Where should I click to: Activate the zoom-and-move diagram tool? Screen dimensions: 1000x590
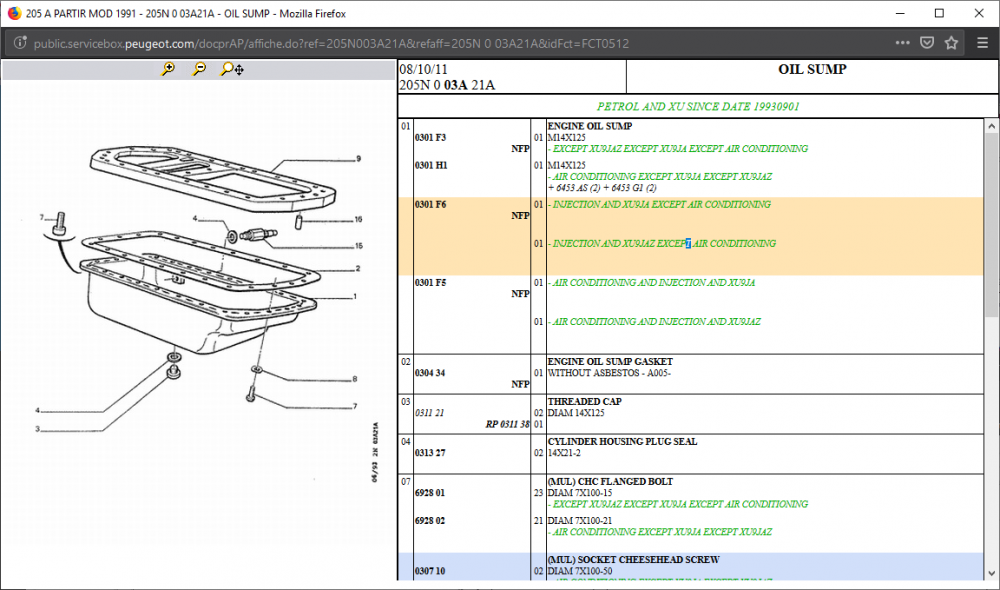pos(232,69)
